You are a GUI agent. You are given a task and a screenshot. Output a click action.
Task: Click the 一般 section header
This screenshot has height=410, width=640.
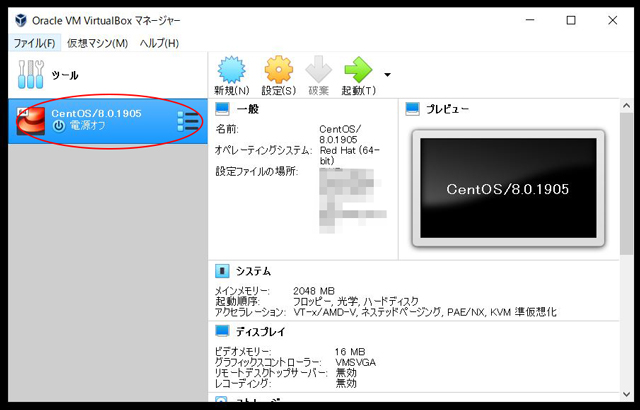coord(247,109)
